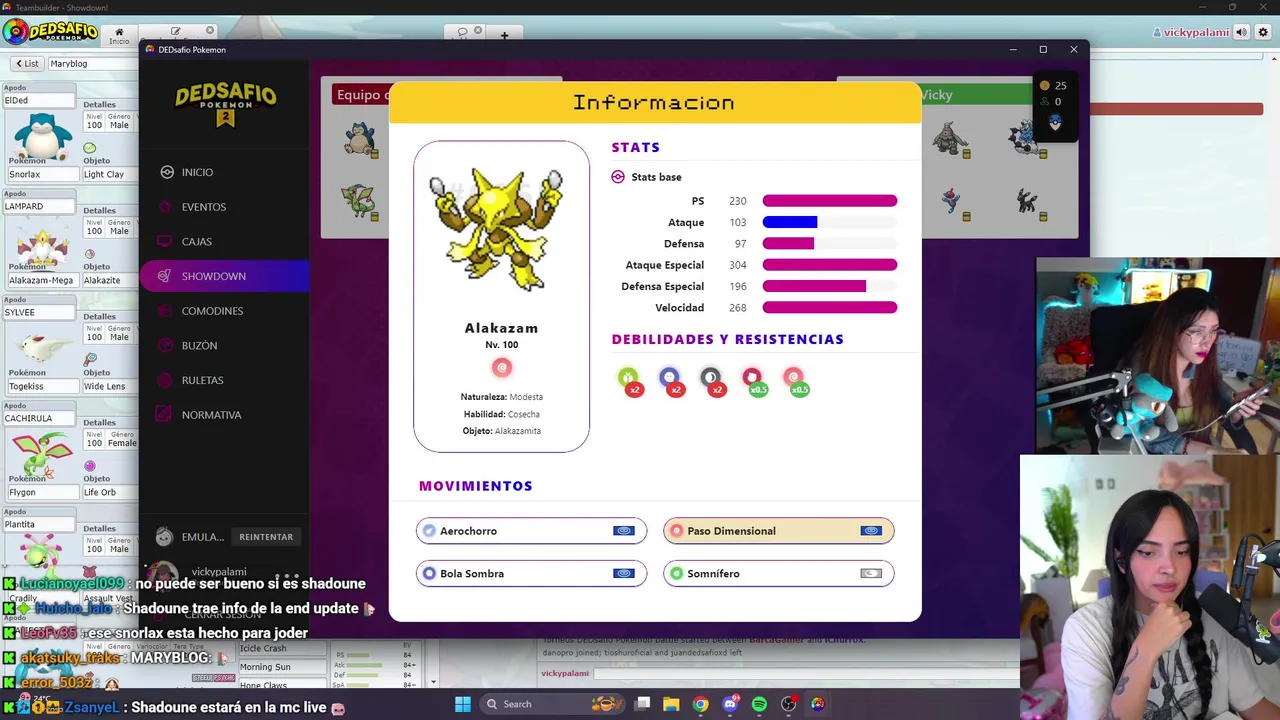Click the Snorlax Pokémon name field
This screenshot has width=1280, height=720.
coord(41,174)
